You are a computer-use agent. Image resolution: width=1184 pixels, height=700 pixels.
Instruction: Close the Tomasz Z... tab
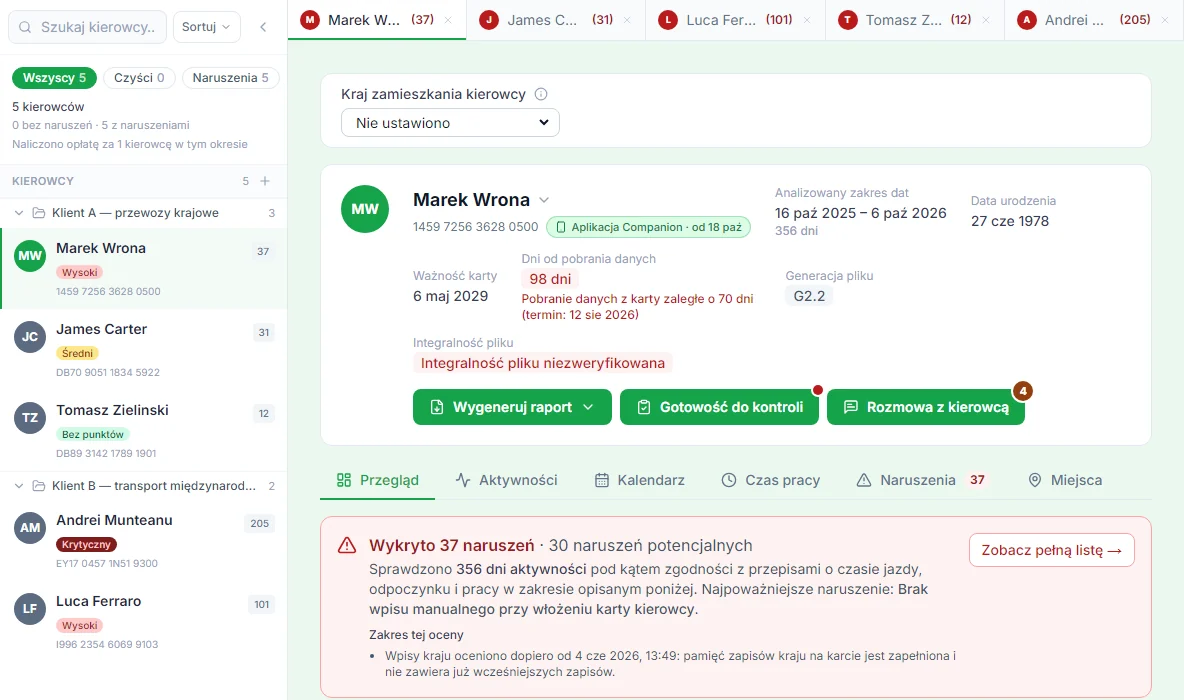(x=985, y=20)
